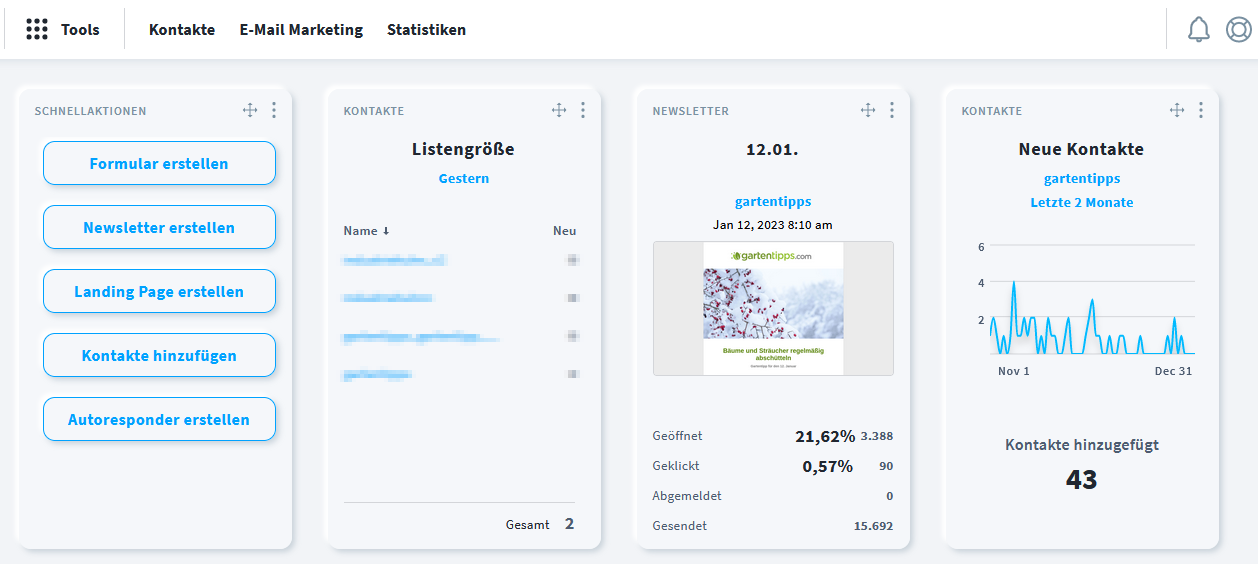The image size is (1258, 564).
Task: Click move handle on Listengröße widget
Action: (x=559, y=110)
